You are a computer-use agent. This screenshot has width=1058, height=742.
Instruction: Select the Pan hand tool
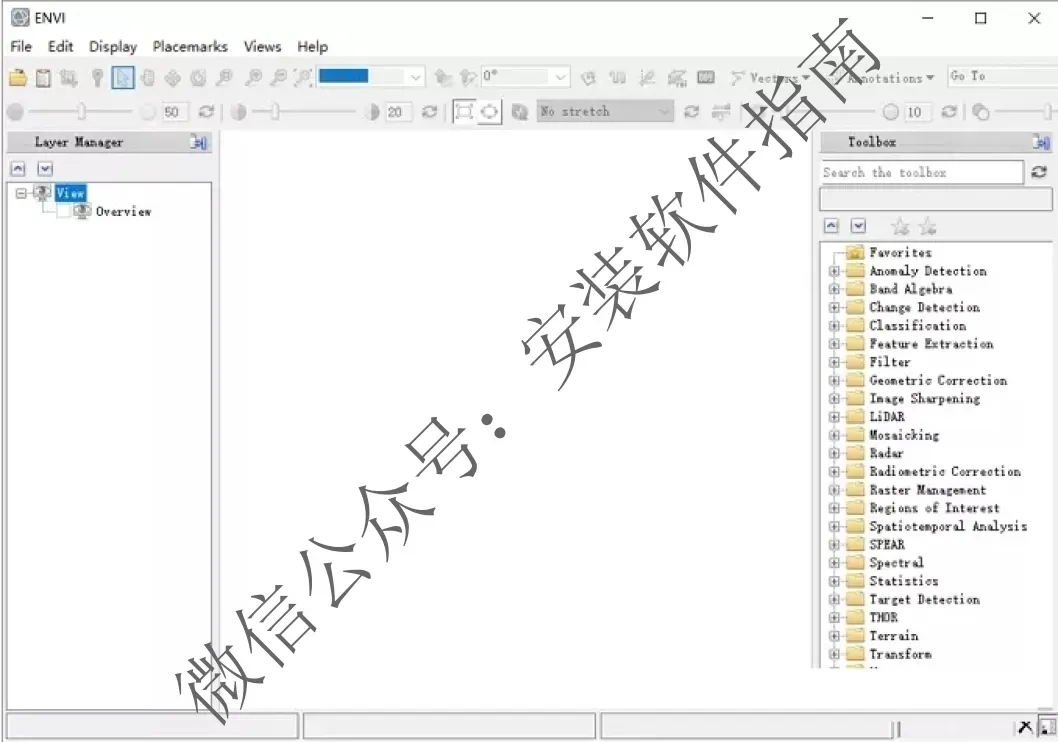(x=148, y=78)
